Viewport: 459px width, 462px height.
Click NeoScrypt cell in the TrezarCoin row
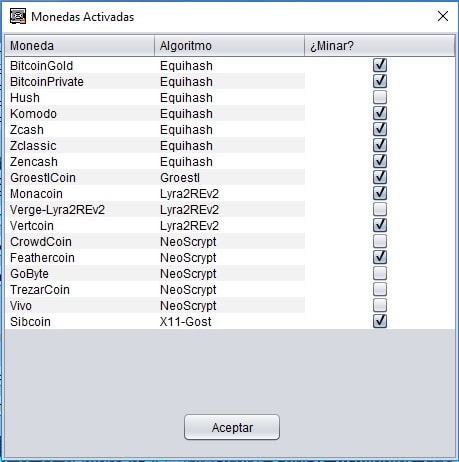click(x=229, y=290)
